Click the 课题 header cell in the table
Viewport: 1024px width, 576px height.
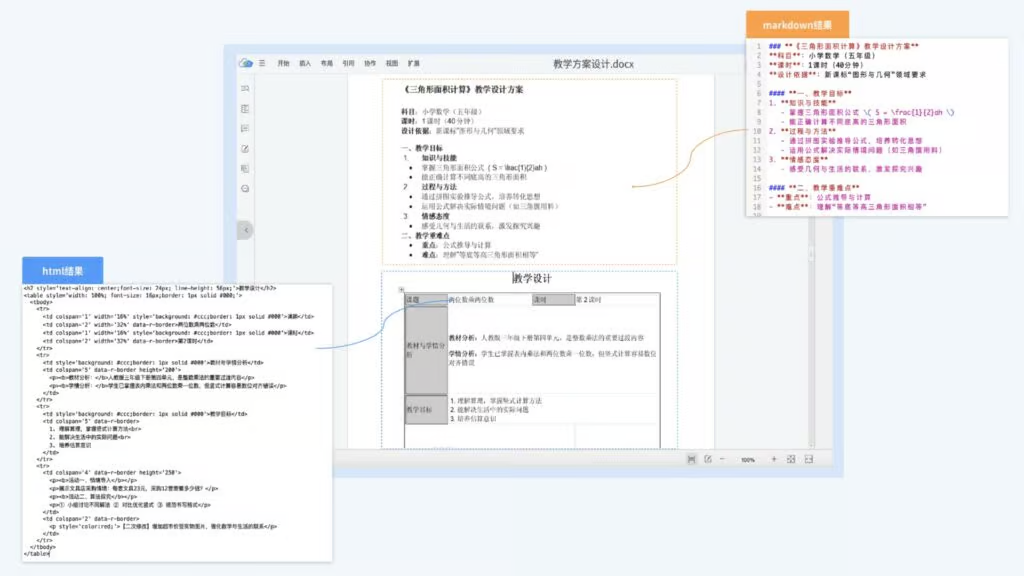tap(426, 300)
